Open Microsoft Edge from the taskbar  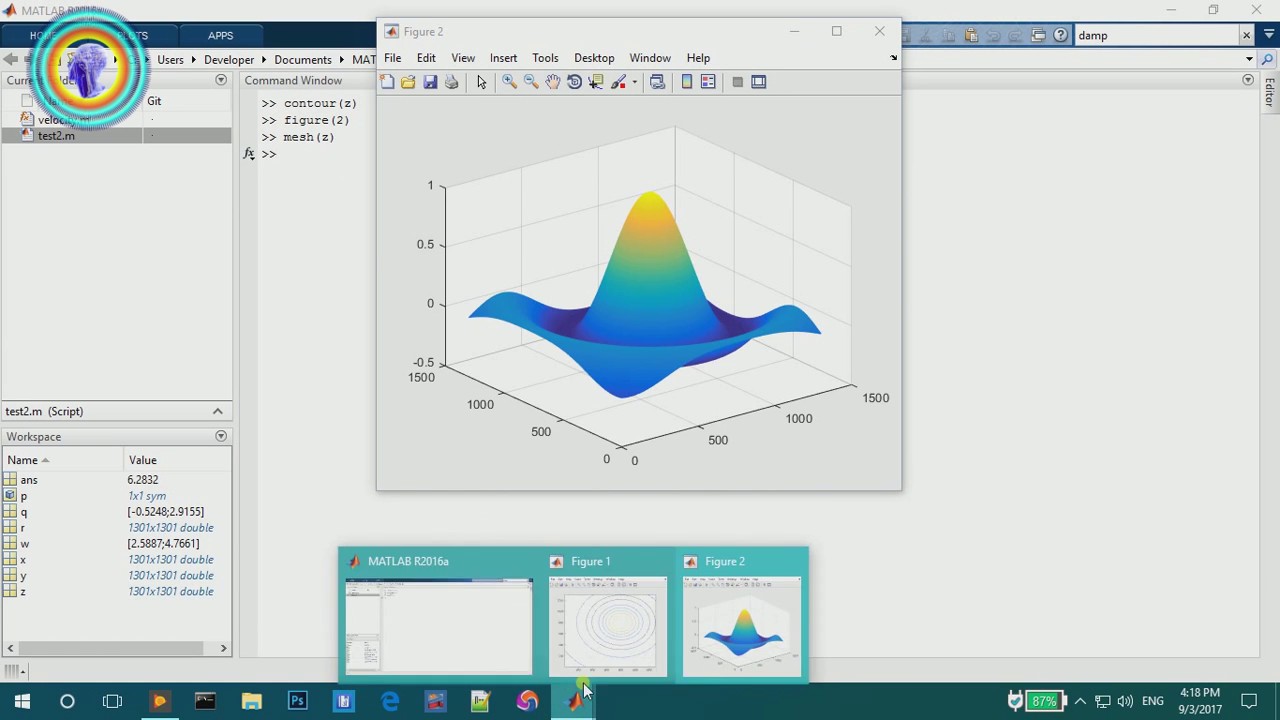(x=389, y=701)
